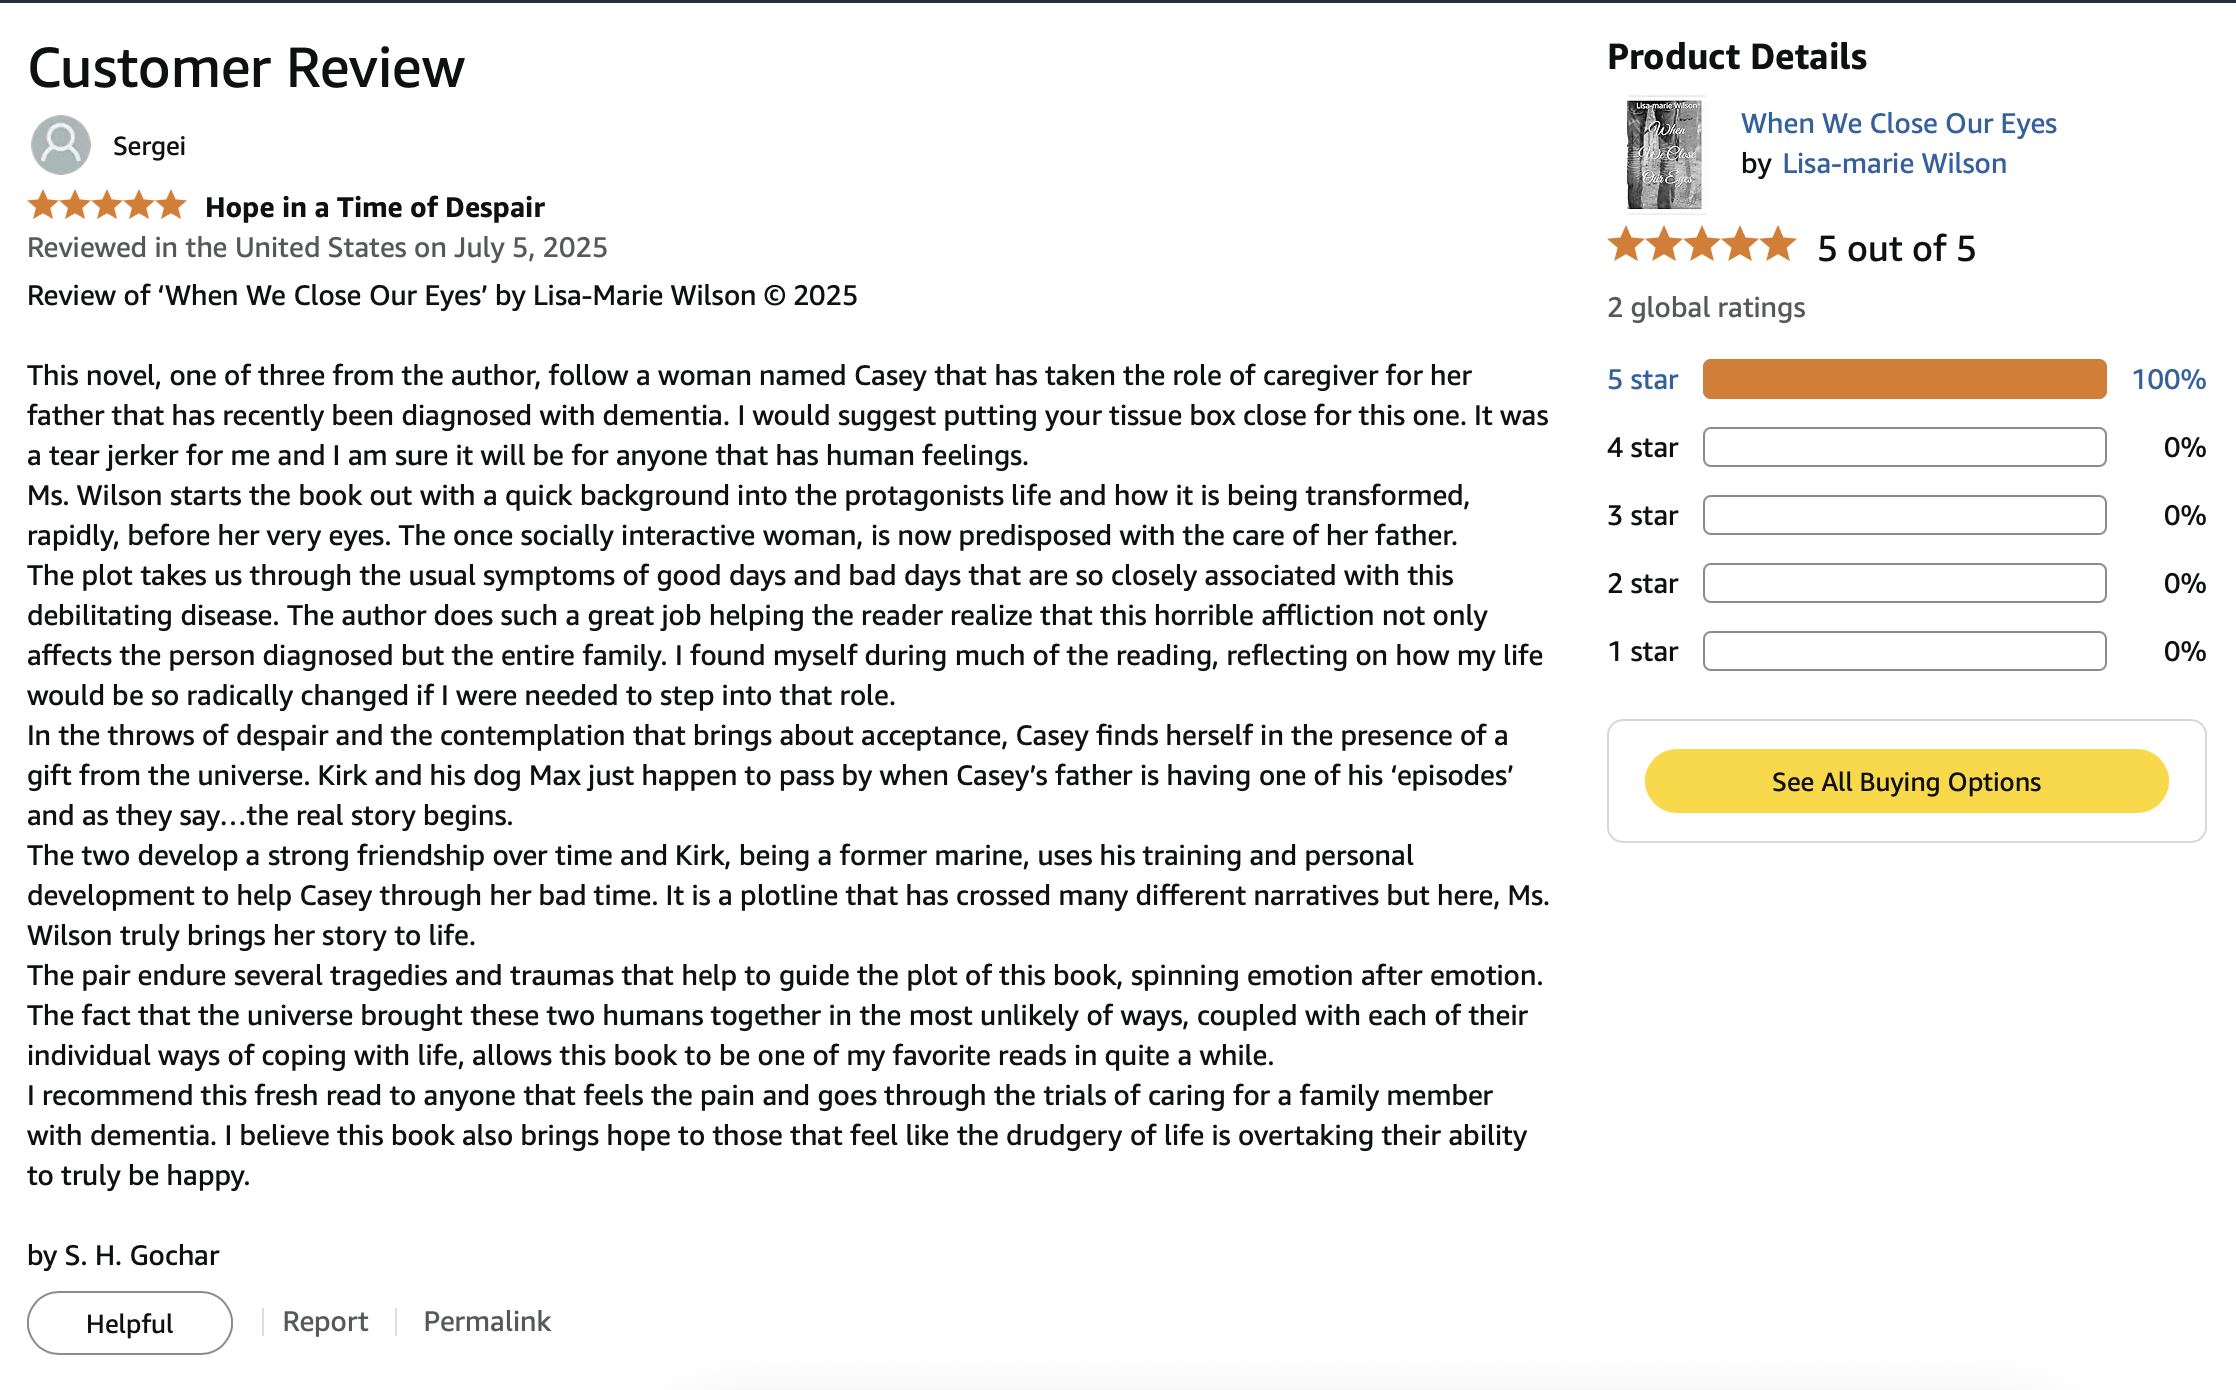Open the 'When We Close Our Eyes' link
The image size is (2236, 1390).
pos(1898,123)
